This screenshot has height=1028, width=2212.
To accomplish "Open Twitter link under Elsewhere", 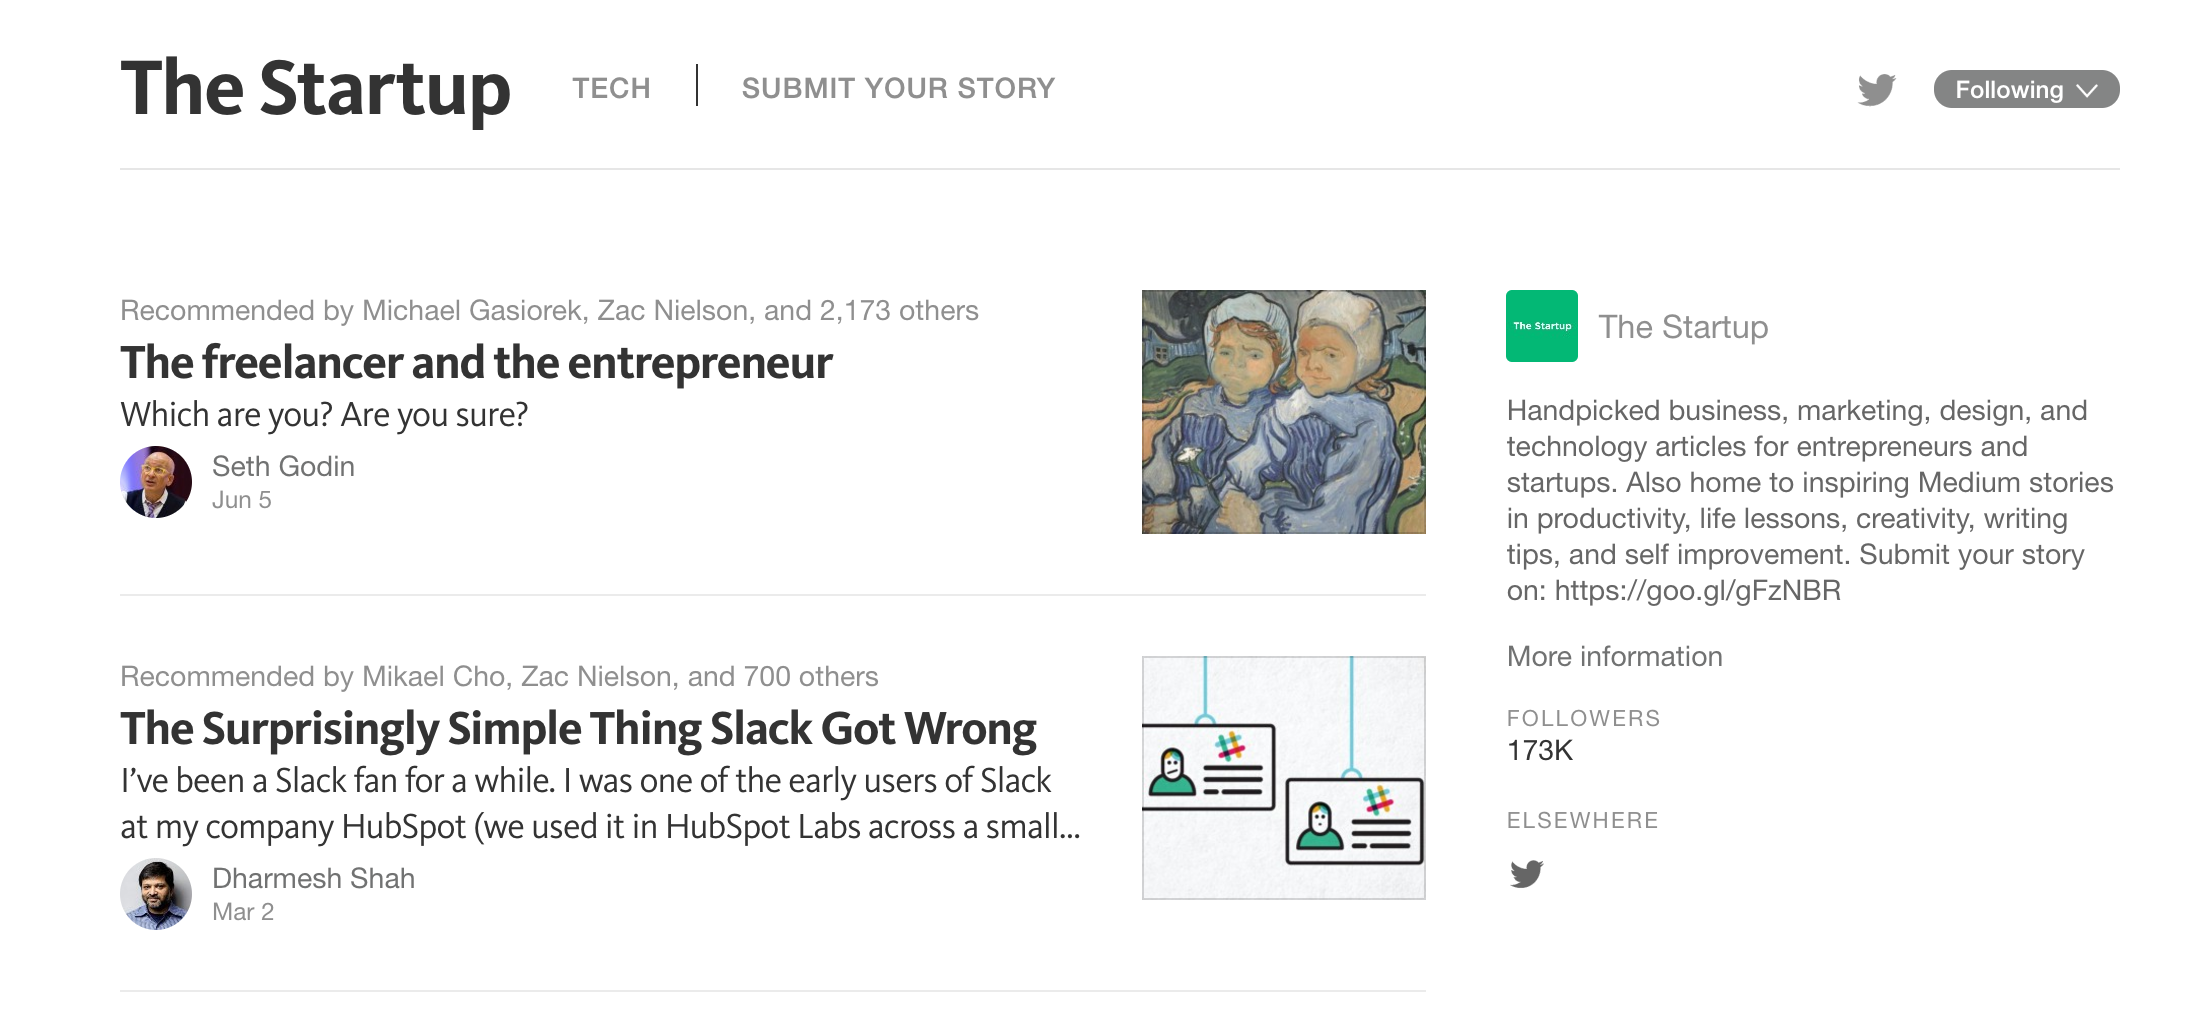I will [1526, 874].
